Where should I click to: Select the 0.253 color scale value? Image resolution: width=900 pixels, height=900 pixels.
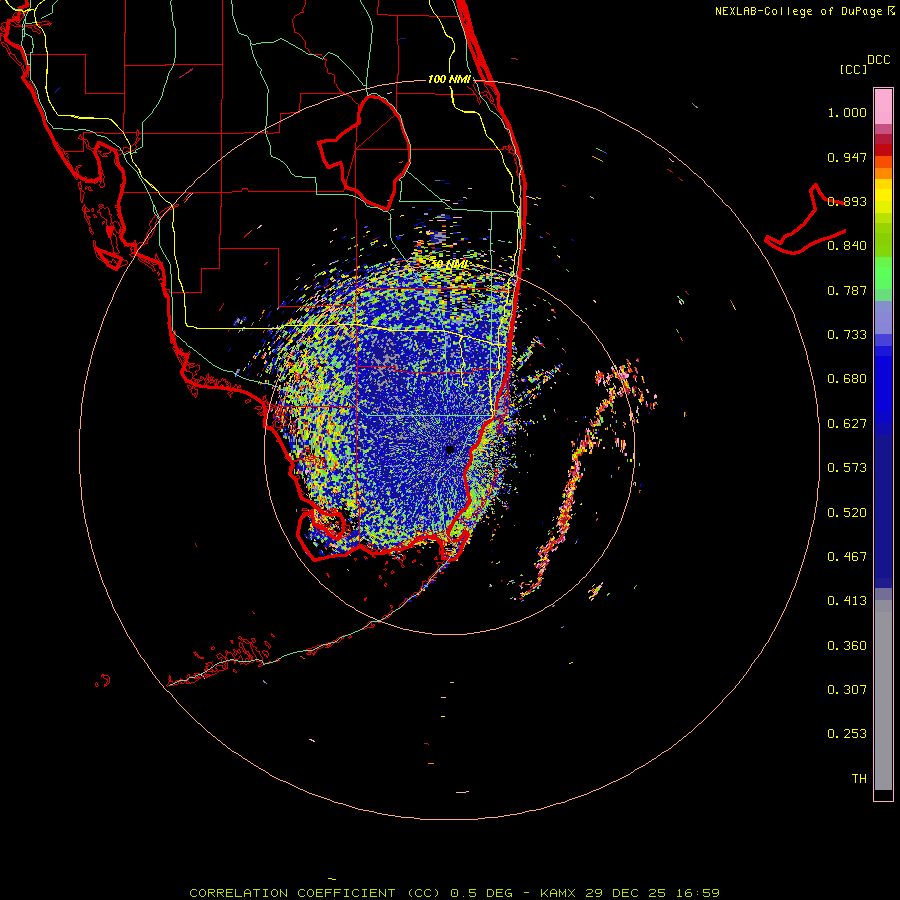tap(847, 734)
